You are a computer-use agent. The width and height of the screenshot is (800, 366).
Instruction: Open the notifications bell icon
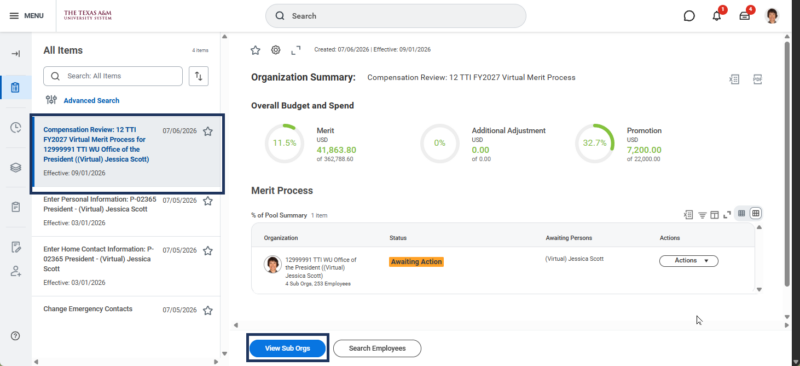(716, 16)
